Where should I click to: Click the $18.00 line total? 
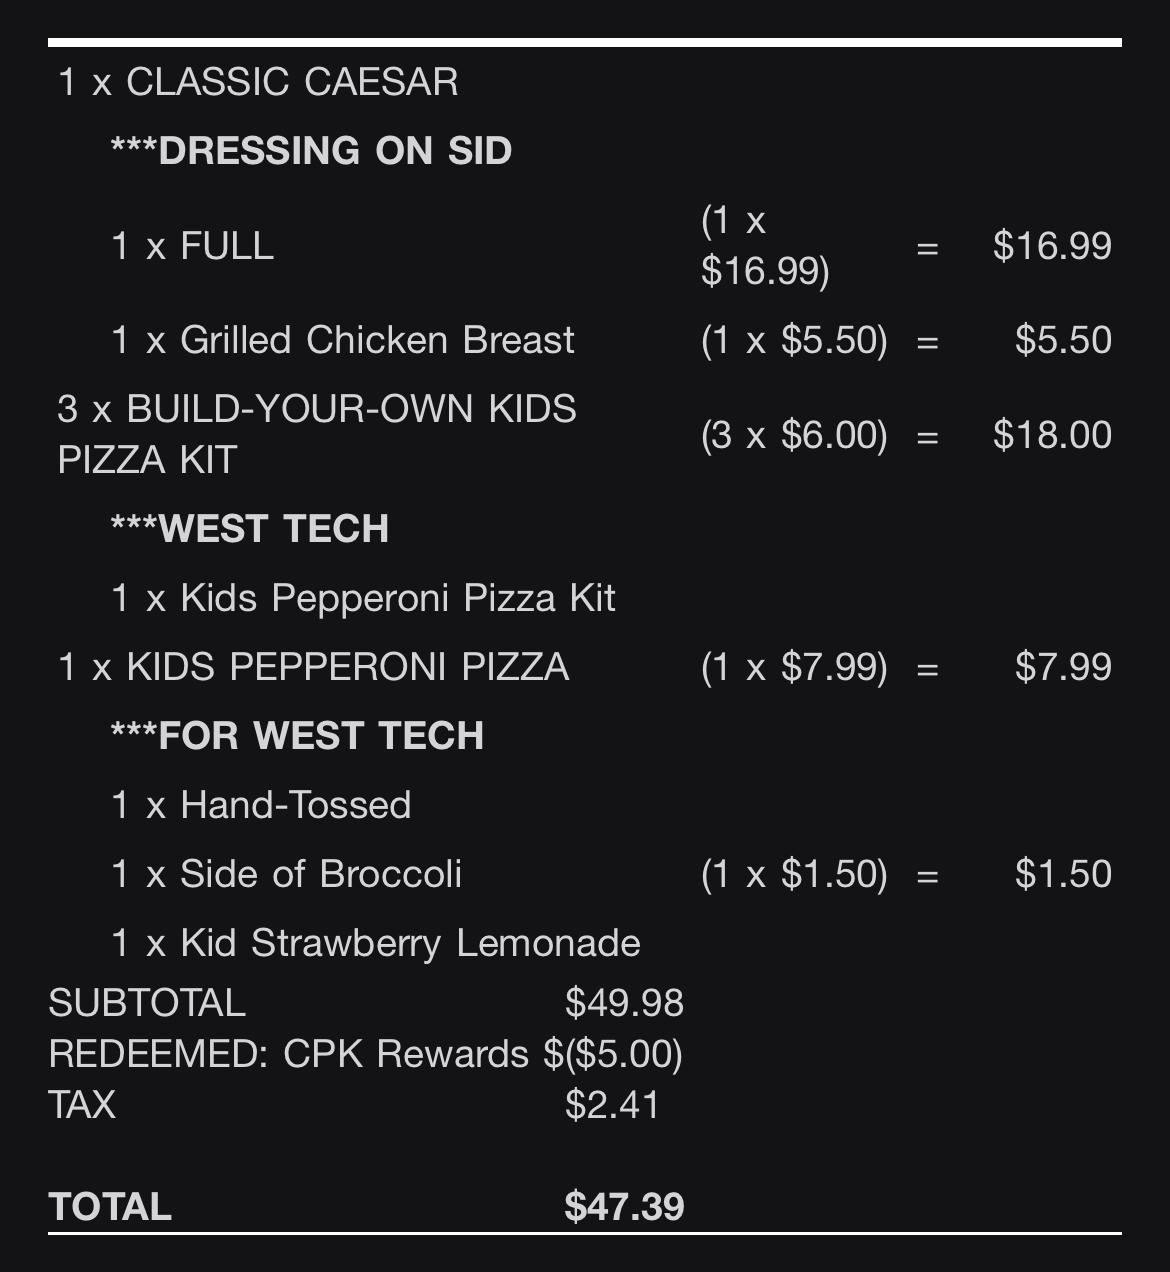coord(1052,435)
